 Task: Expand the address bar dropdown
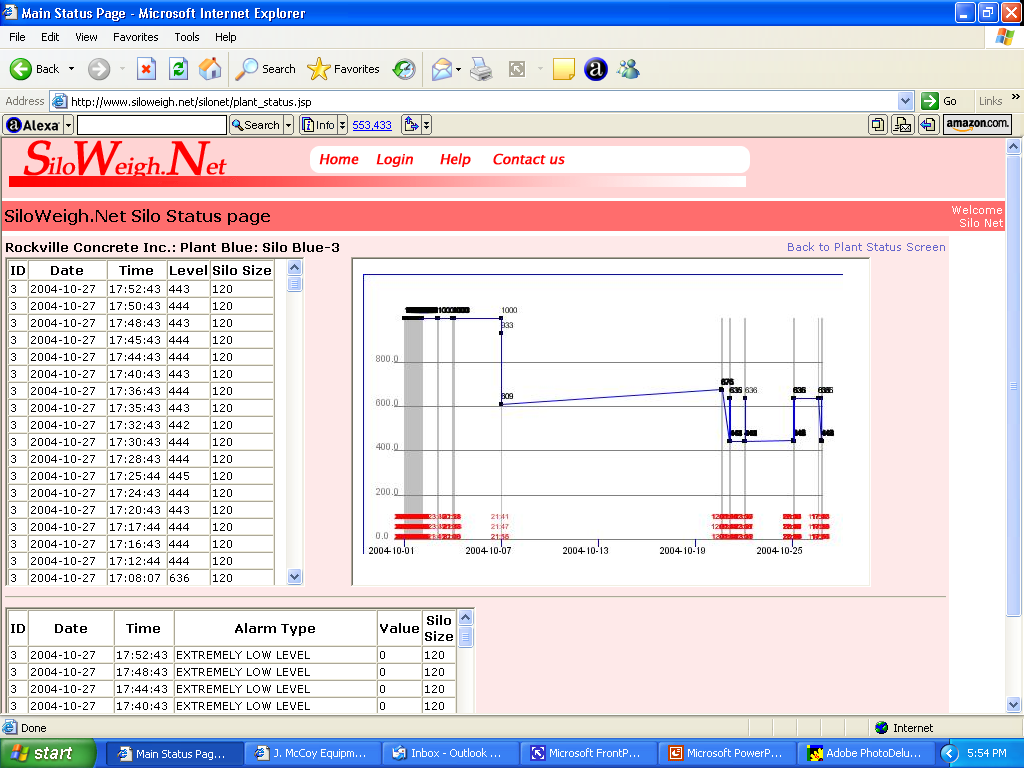click(x=905, y=101)
